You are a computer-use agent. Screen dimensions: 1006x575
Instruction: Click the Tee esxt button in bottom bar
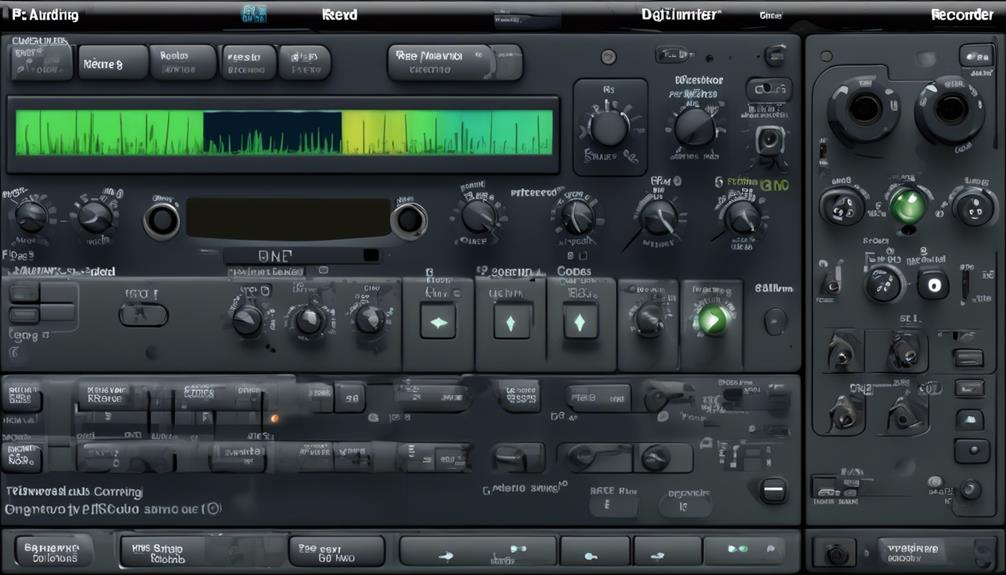(336, 552)
